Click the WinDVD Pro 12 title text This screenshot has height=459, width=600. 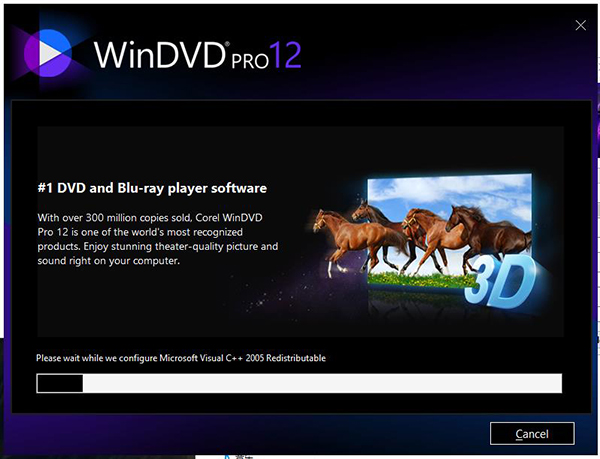click(x=197, y=52)
